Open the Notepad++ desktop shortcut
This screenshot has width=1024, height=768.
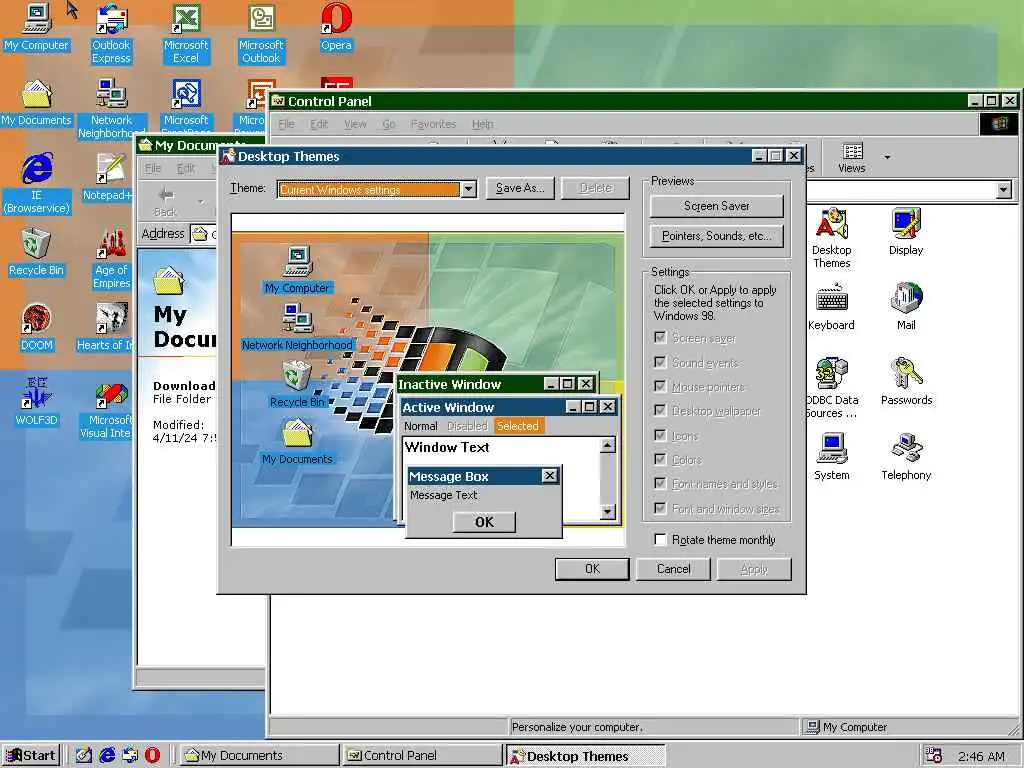pyautogui.click(x=108, y=177)
